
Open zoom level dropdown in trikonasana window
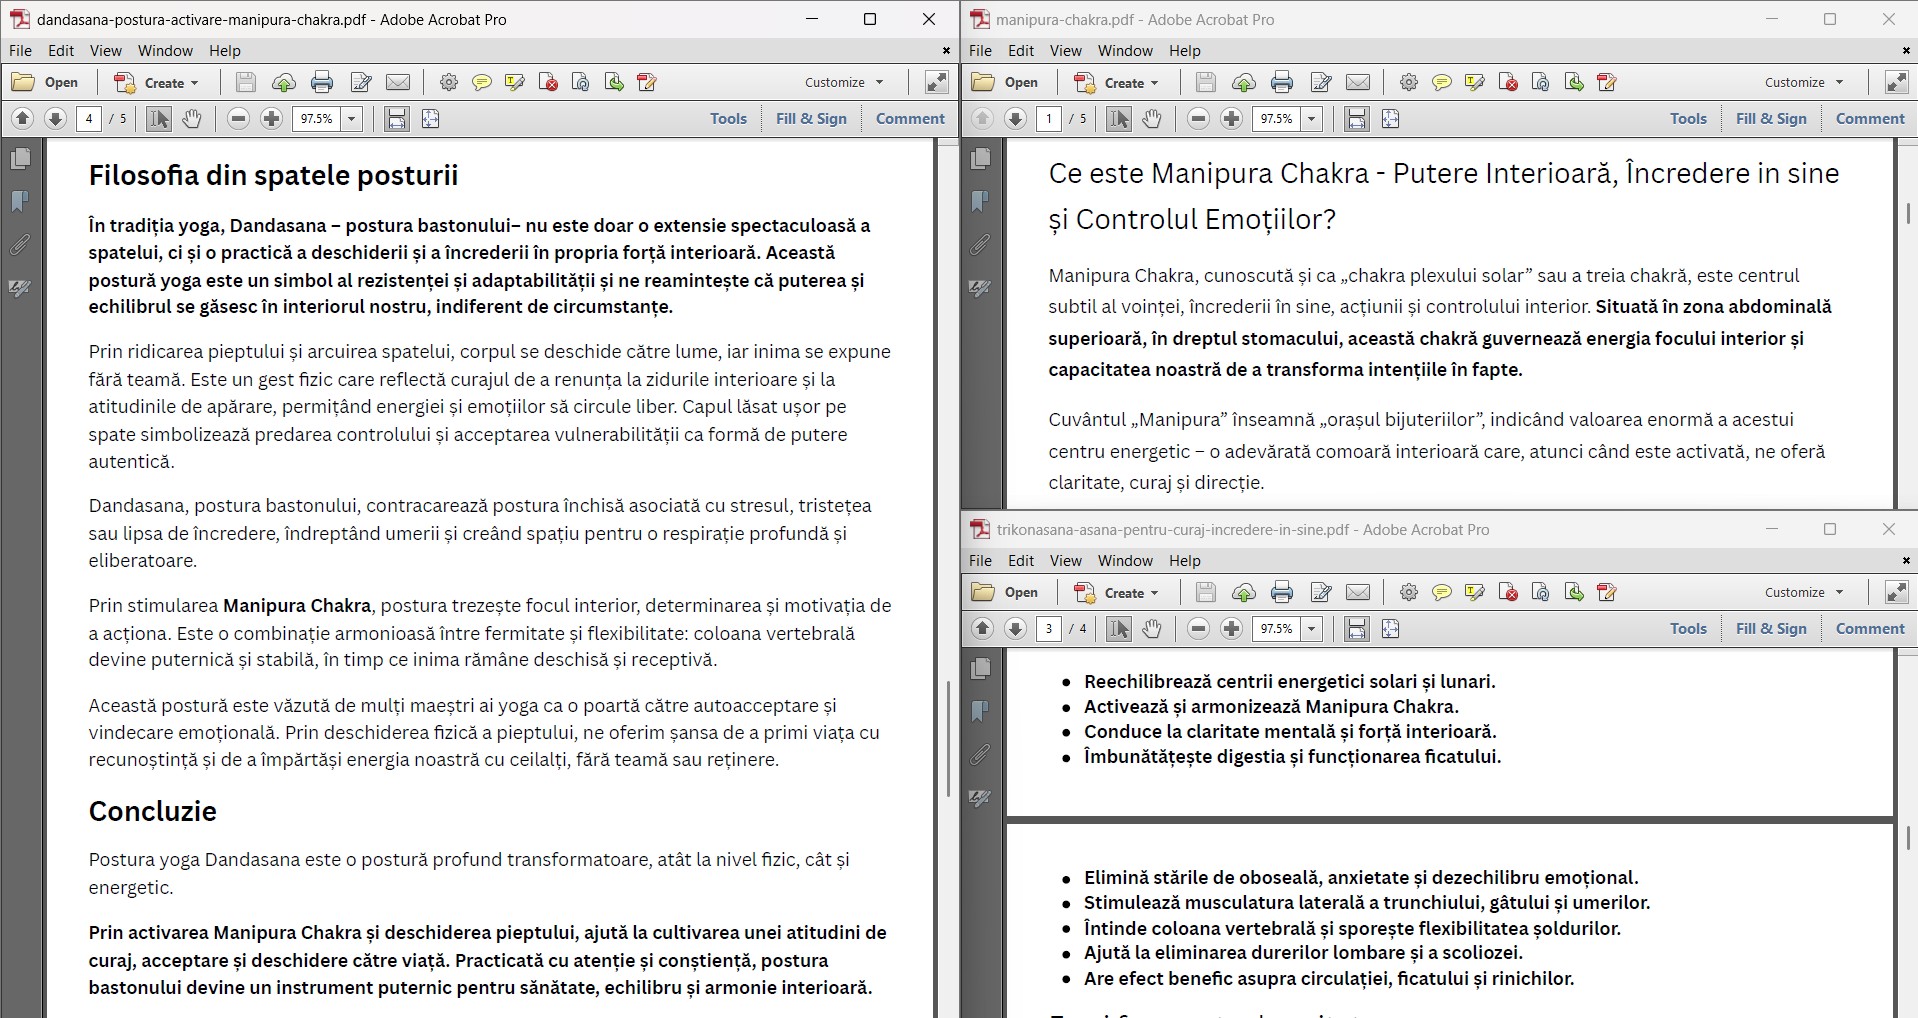point(1312,629)
